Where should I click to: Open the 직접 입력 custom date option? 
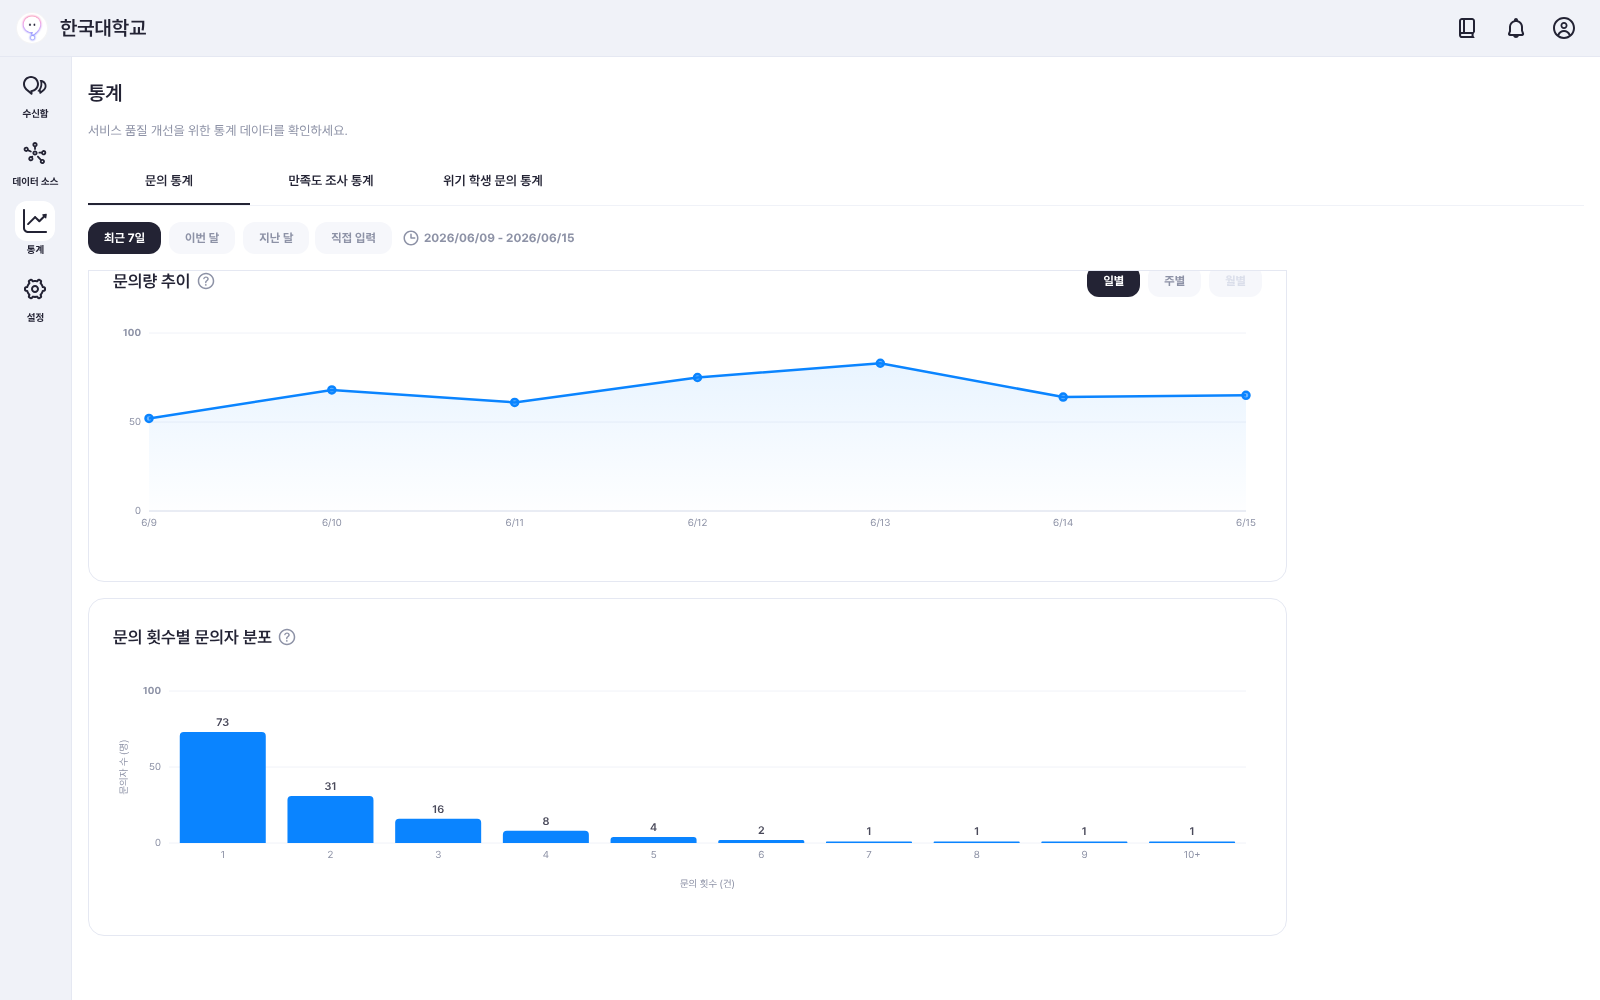353,238
